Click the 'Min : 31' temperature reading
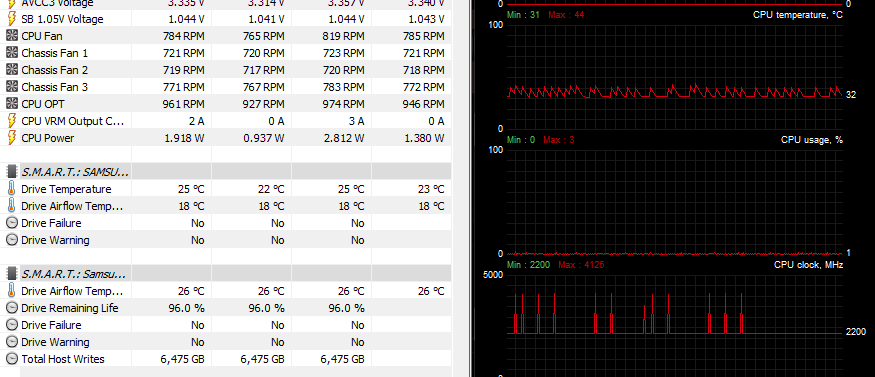 (x=523, y=14)
